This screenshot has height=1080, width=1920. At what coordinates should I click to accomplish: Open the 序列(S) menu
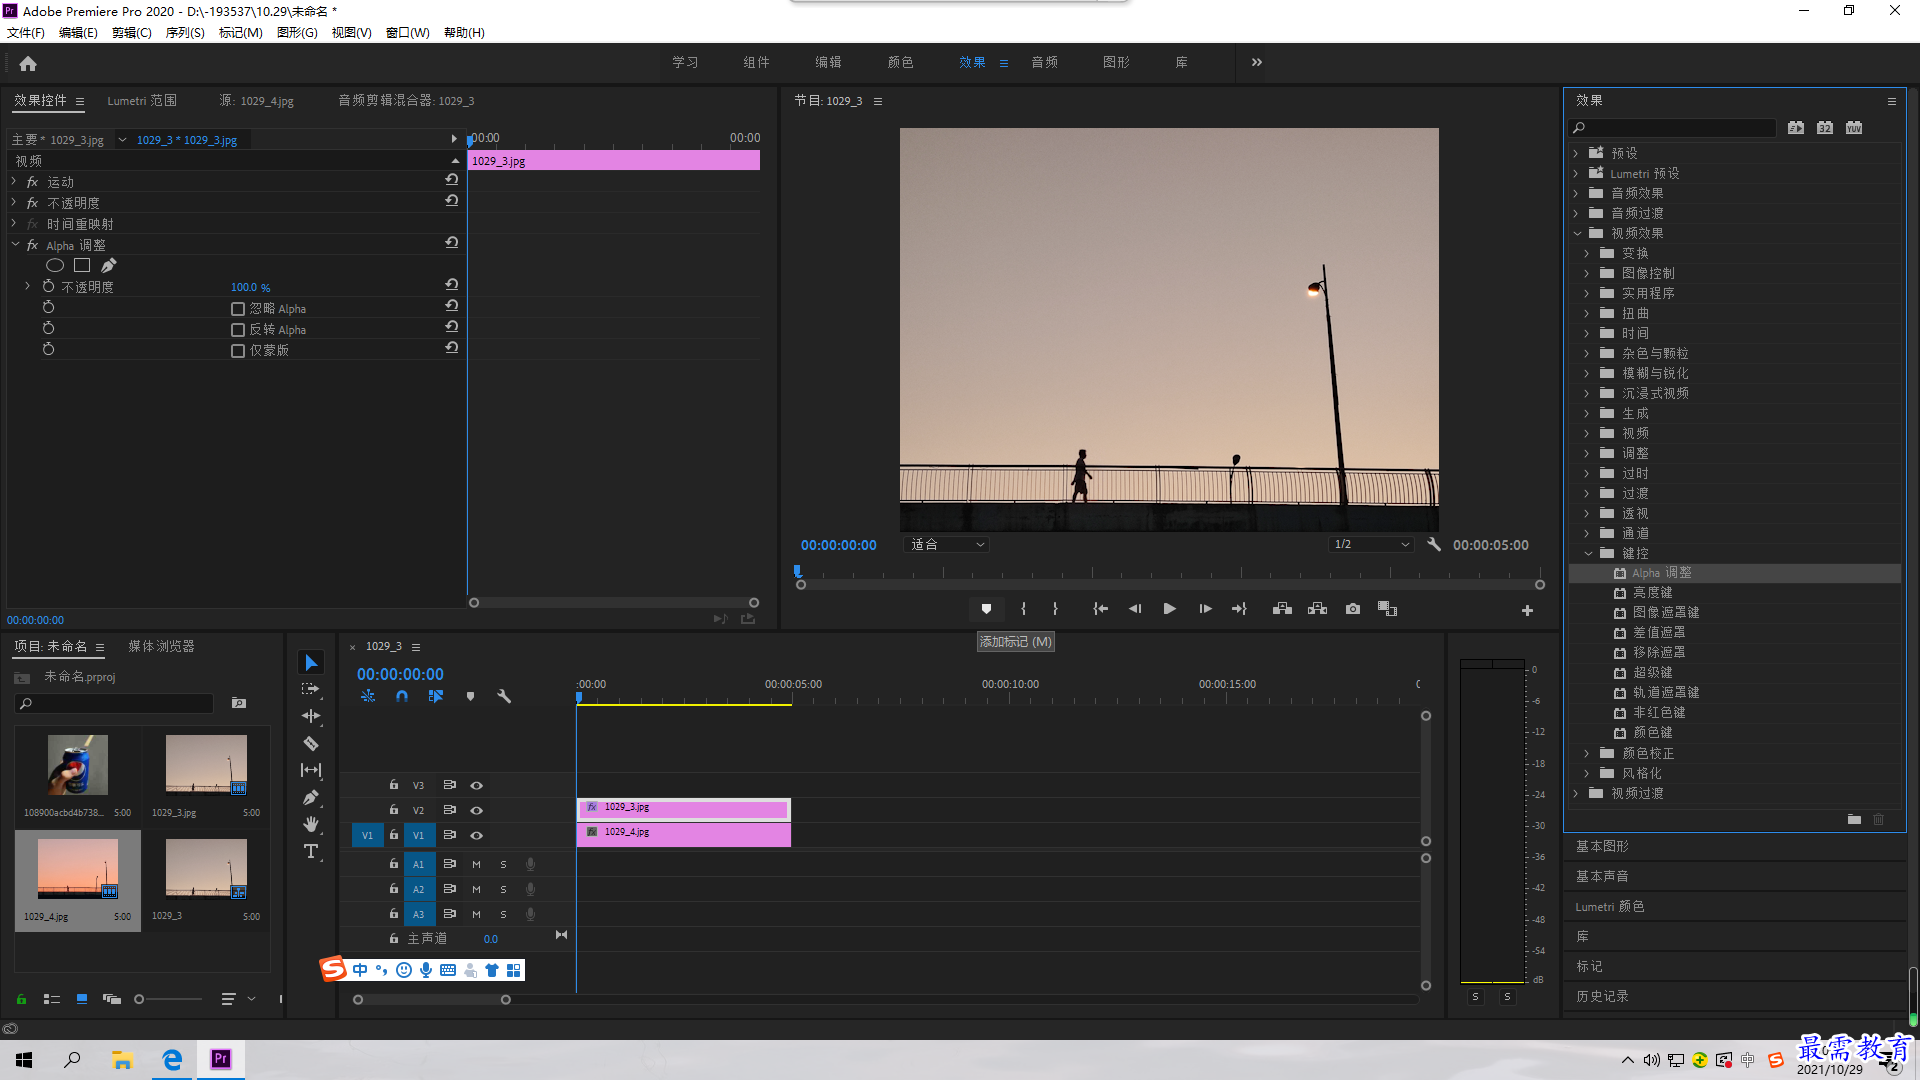[x=185, y=33]
